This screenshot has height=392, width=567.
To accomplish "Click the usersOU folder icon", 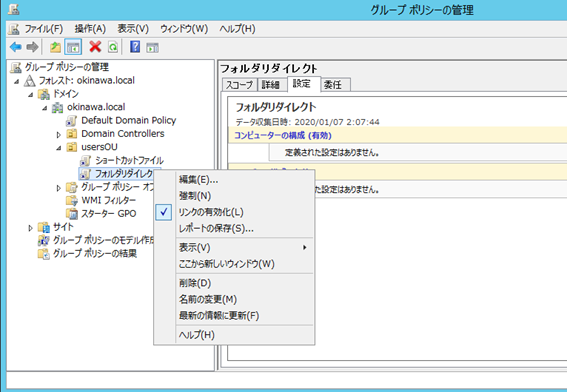I will [72, 147].
